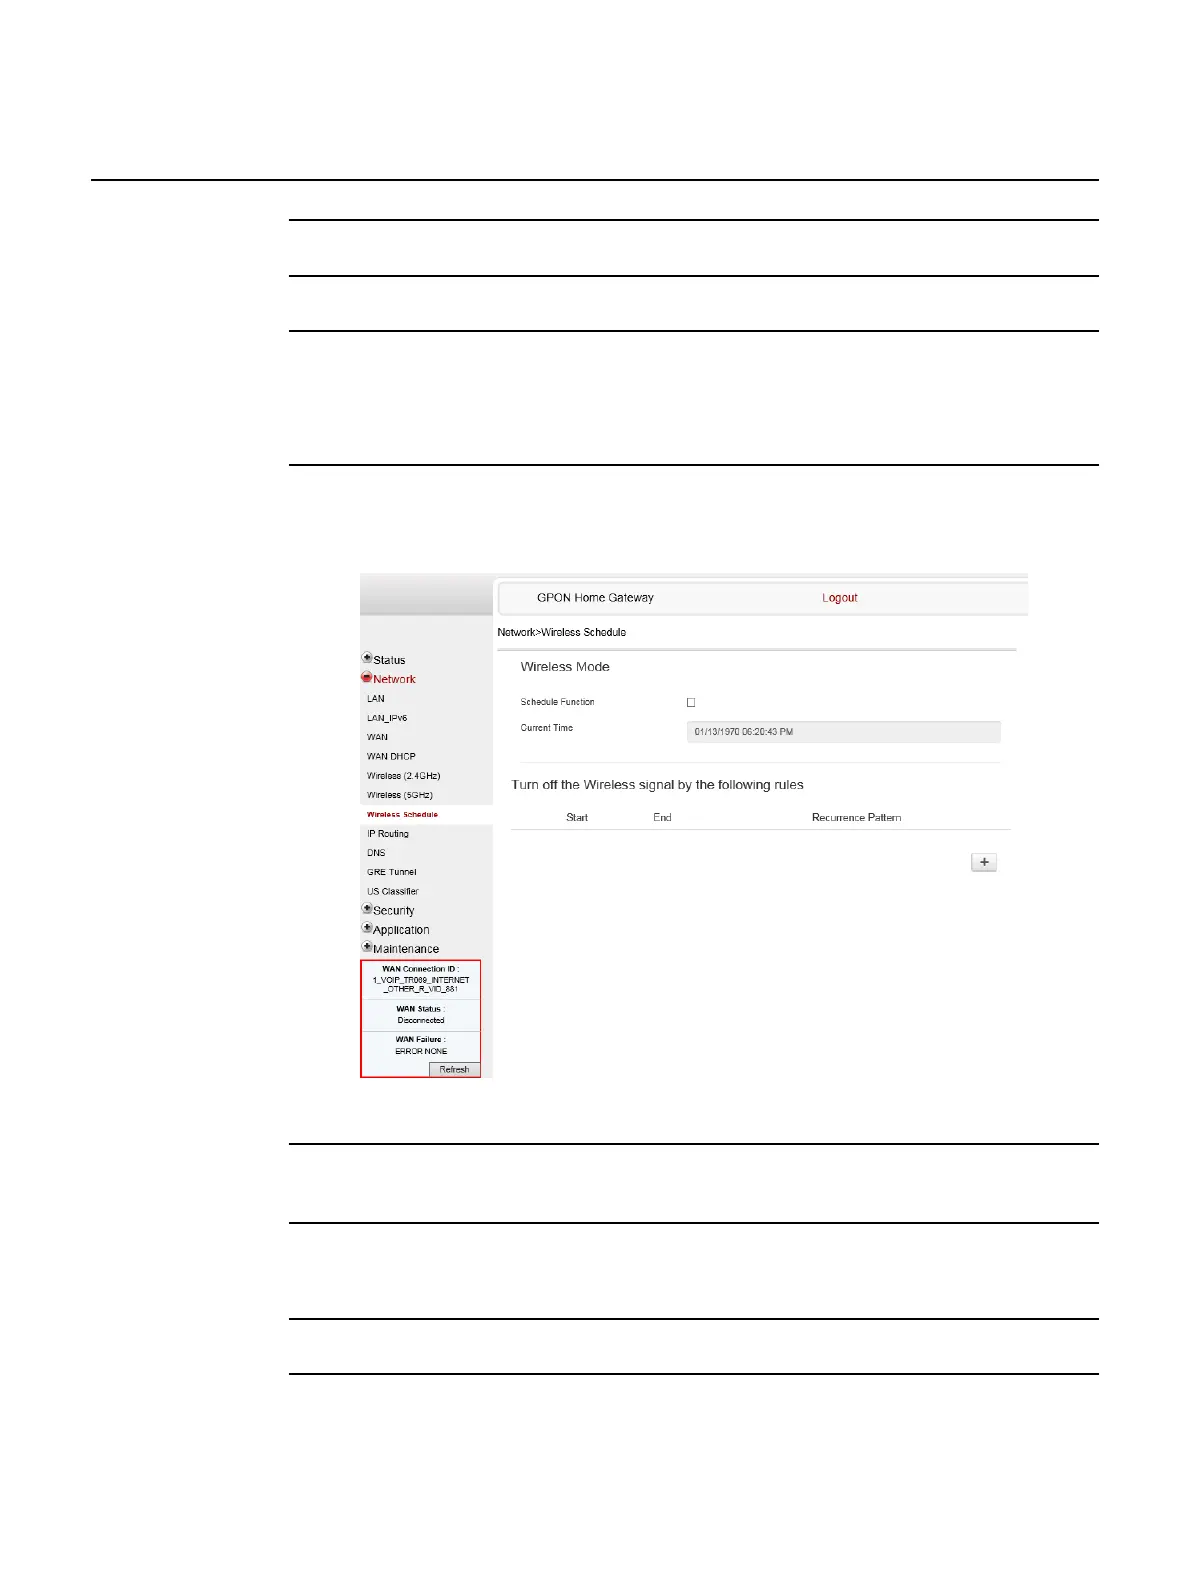The width and height of the screenshot is (1190, 1584).
Task: Go to the WAN page
Action: pos(377,737)
